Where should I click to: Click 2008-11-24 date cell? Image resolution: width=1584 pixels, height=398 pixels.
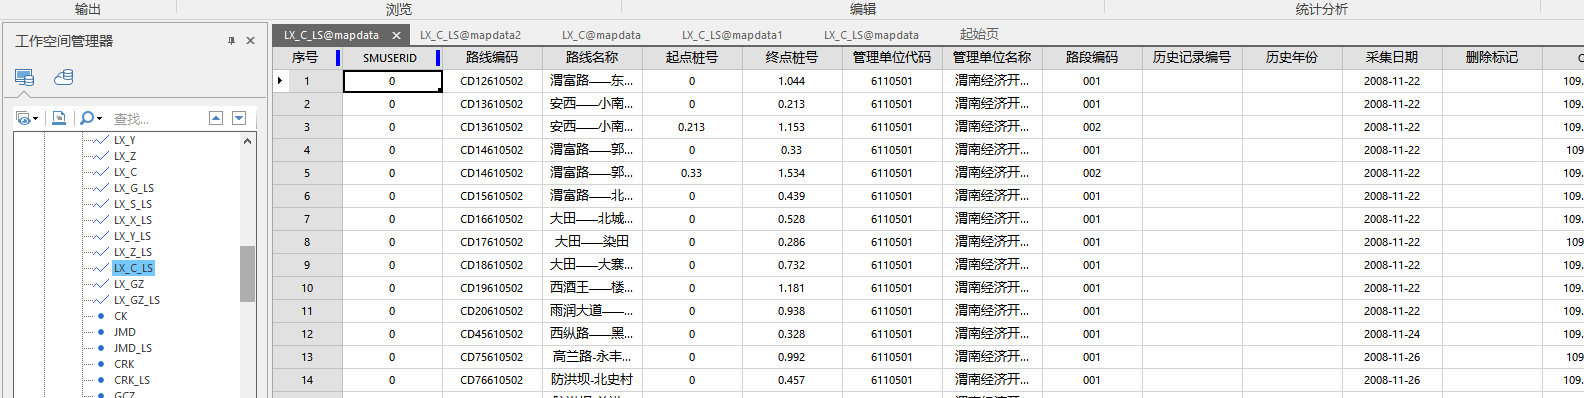coord(1392,334)
